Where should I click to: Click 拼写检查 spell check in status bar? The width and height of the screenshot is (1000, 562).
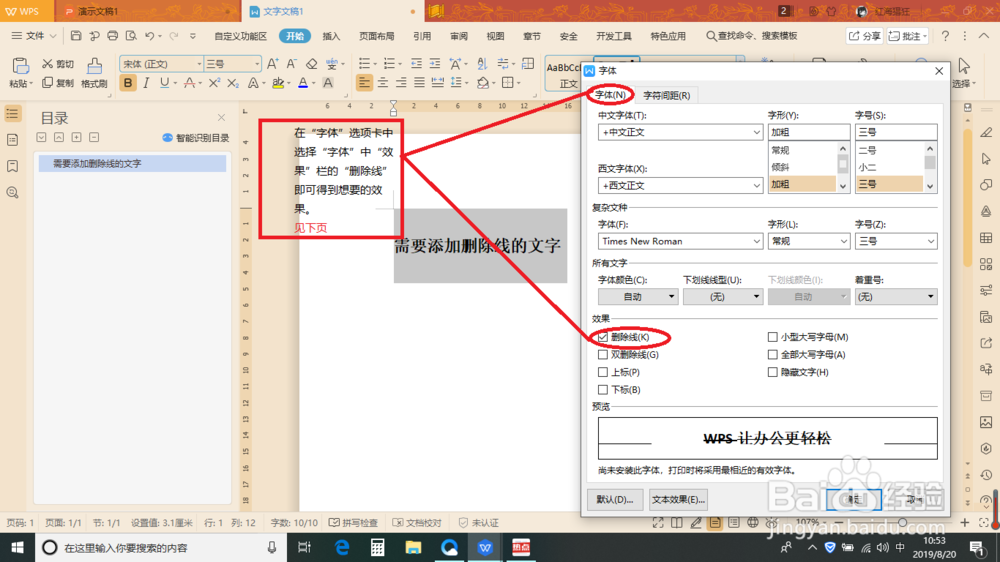(x=353, y=522)
